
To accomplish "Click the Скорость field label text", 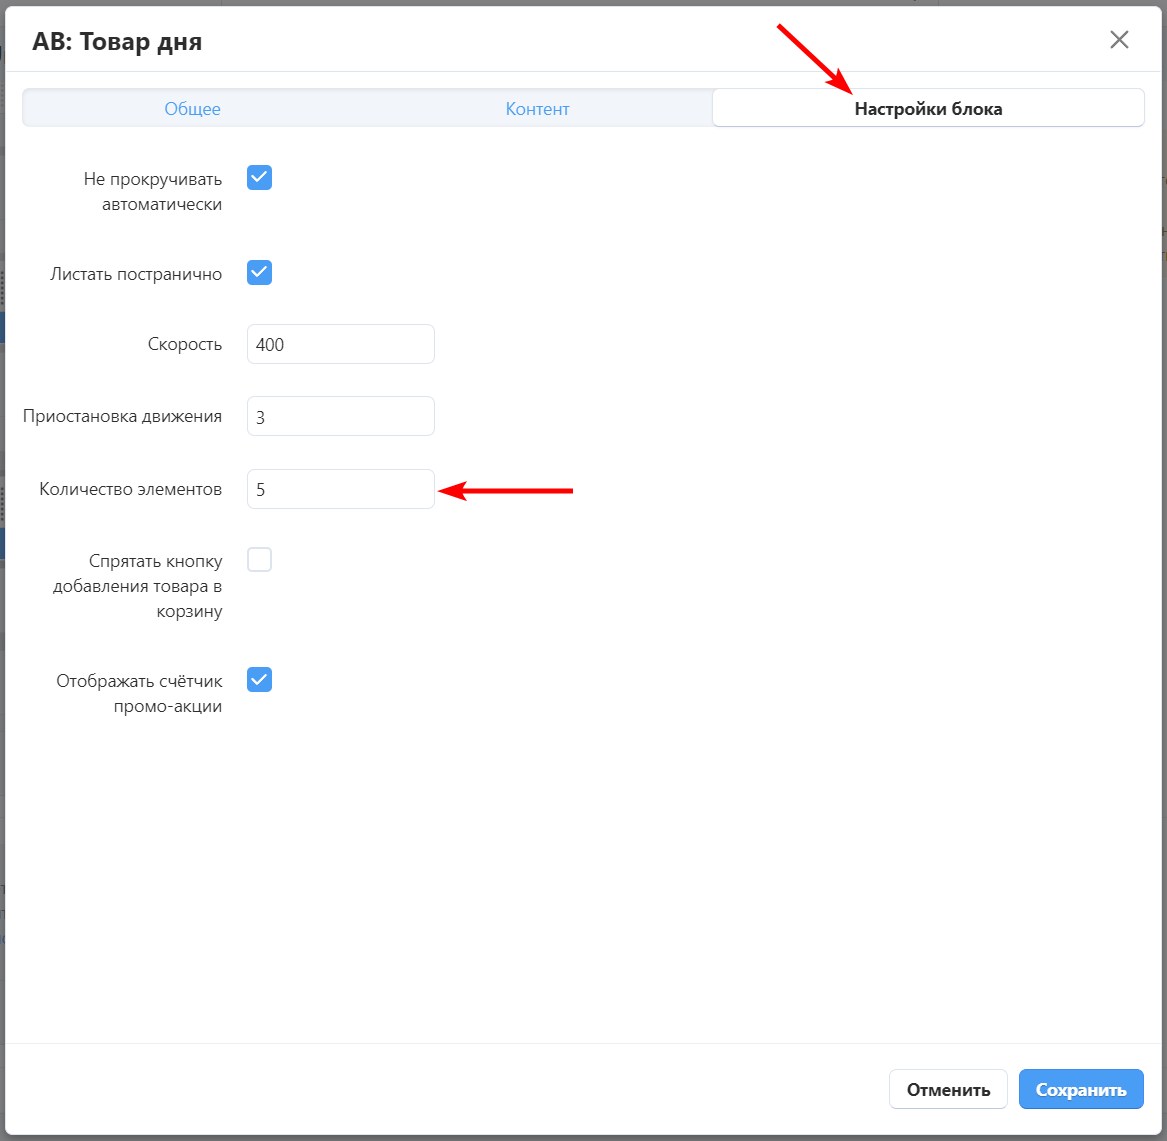I will pyautogui.click(x=184, y=344).
